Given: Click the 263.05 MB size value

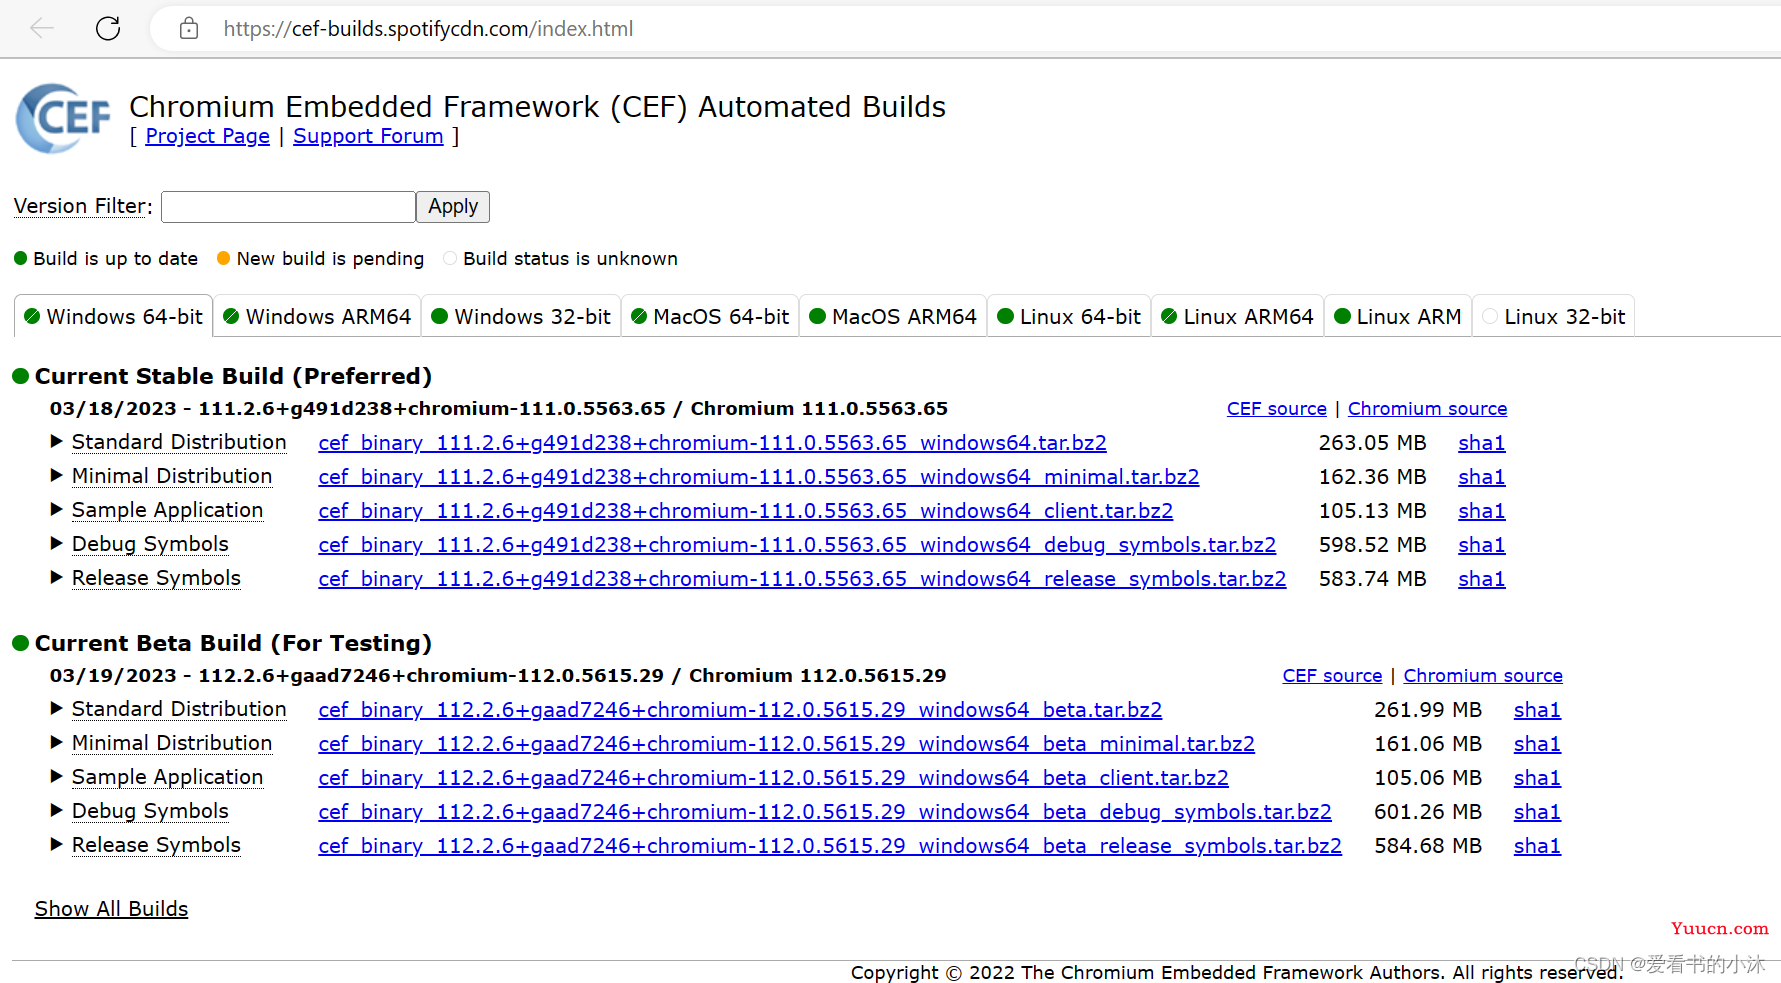Looking at the screenshot, I should click(1372, 443).
